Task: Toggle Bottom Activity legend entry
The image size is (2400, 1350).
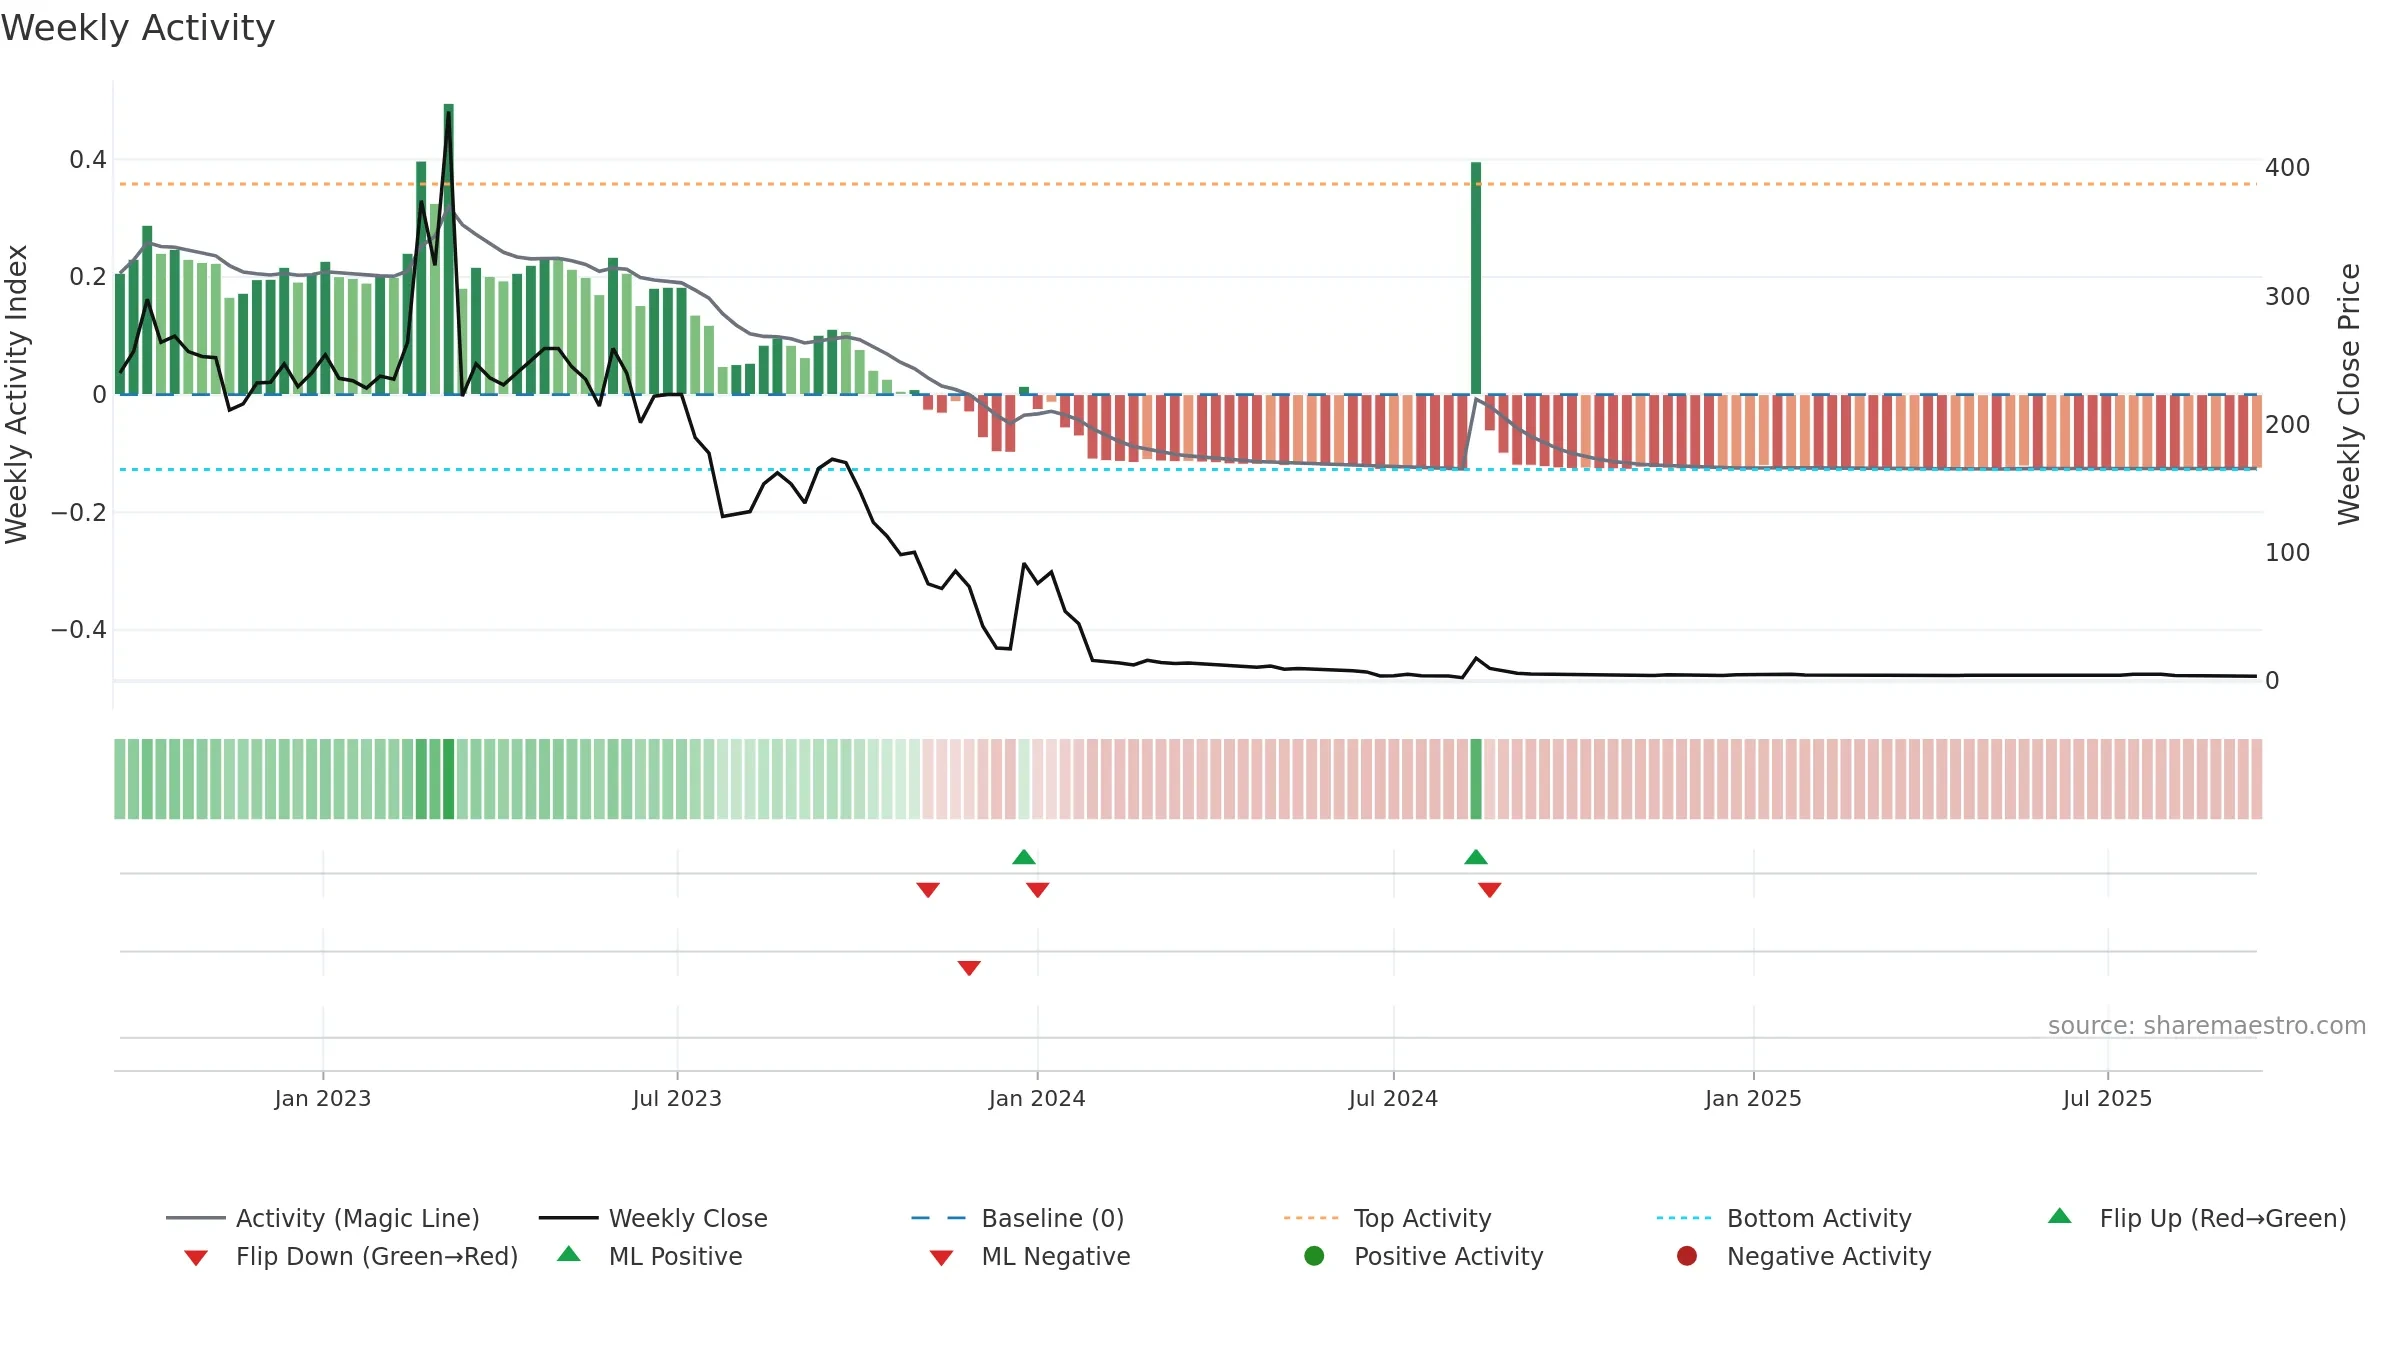Action: (1784, 1218)
